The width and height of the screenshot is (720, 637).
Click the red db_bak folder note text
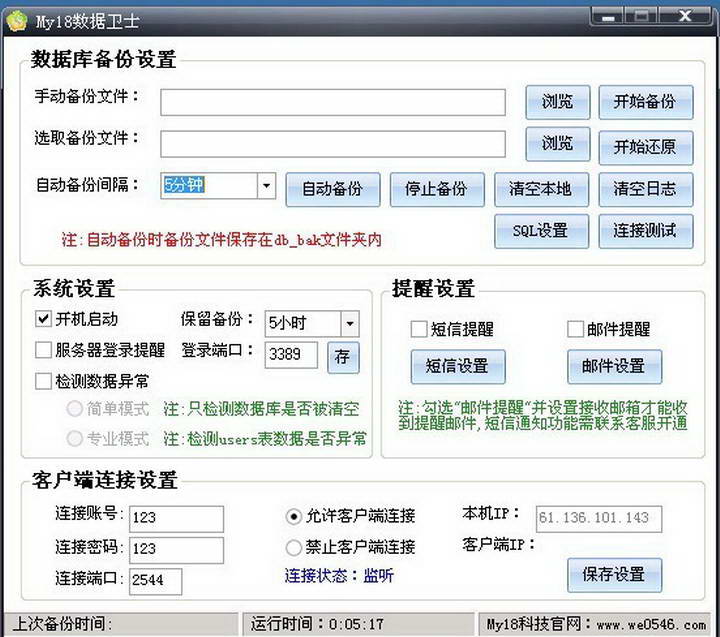(x=221, y=239)
